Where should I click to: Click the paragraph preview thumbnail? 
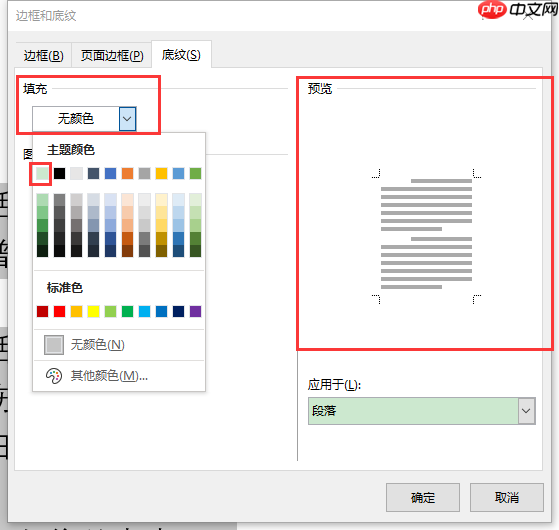[x=426, y=236]
